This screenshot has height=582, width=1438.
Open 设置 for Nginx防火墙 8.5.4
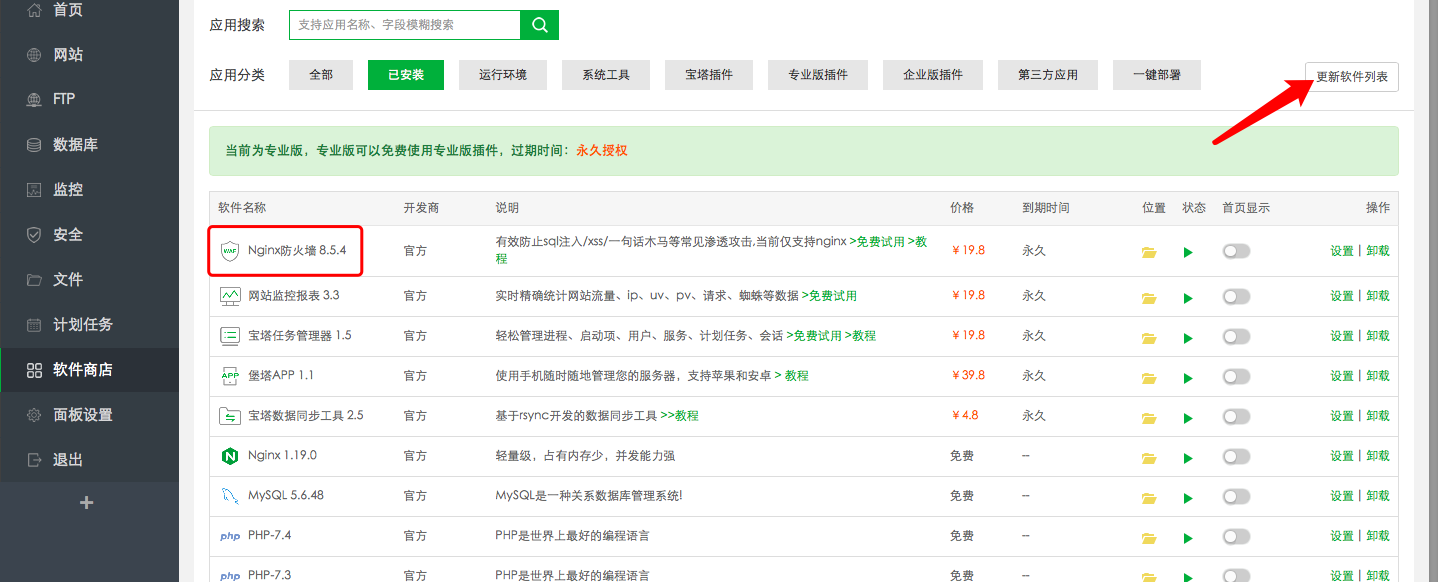coord(1342,251)
